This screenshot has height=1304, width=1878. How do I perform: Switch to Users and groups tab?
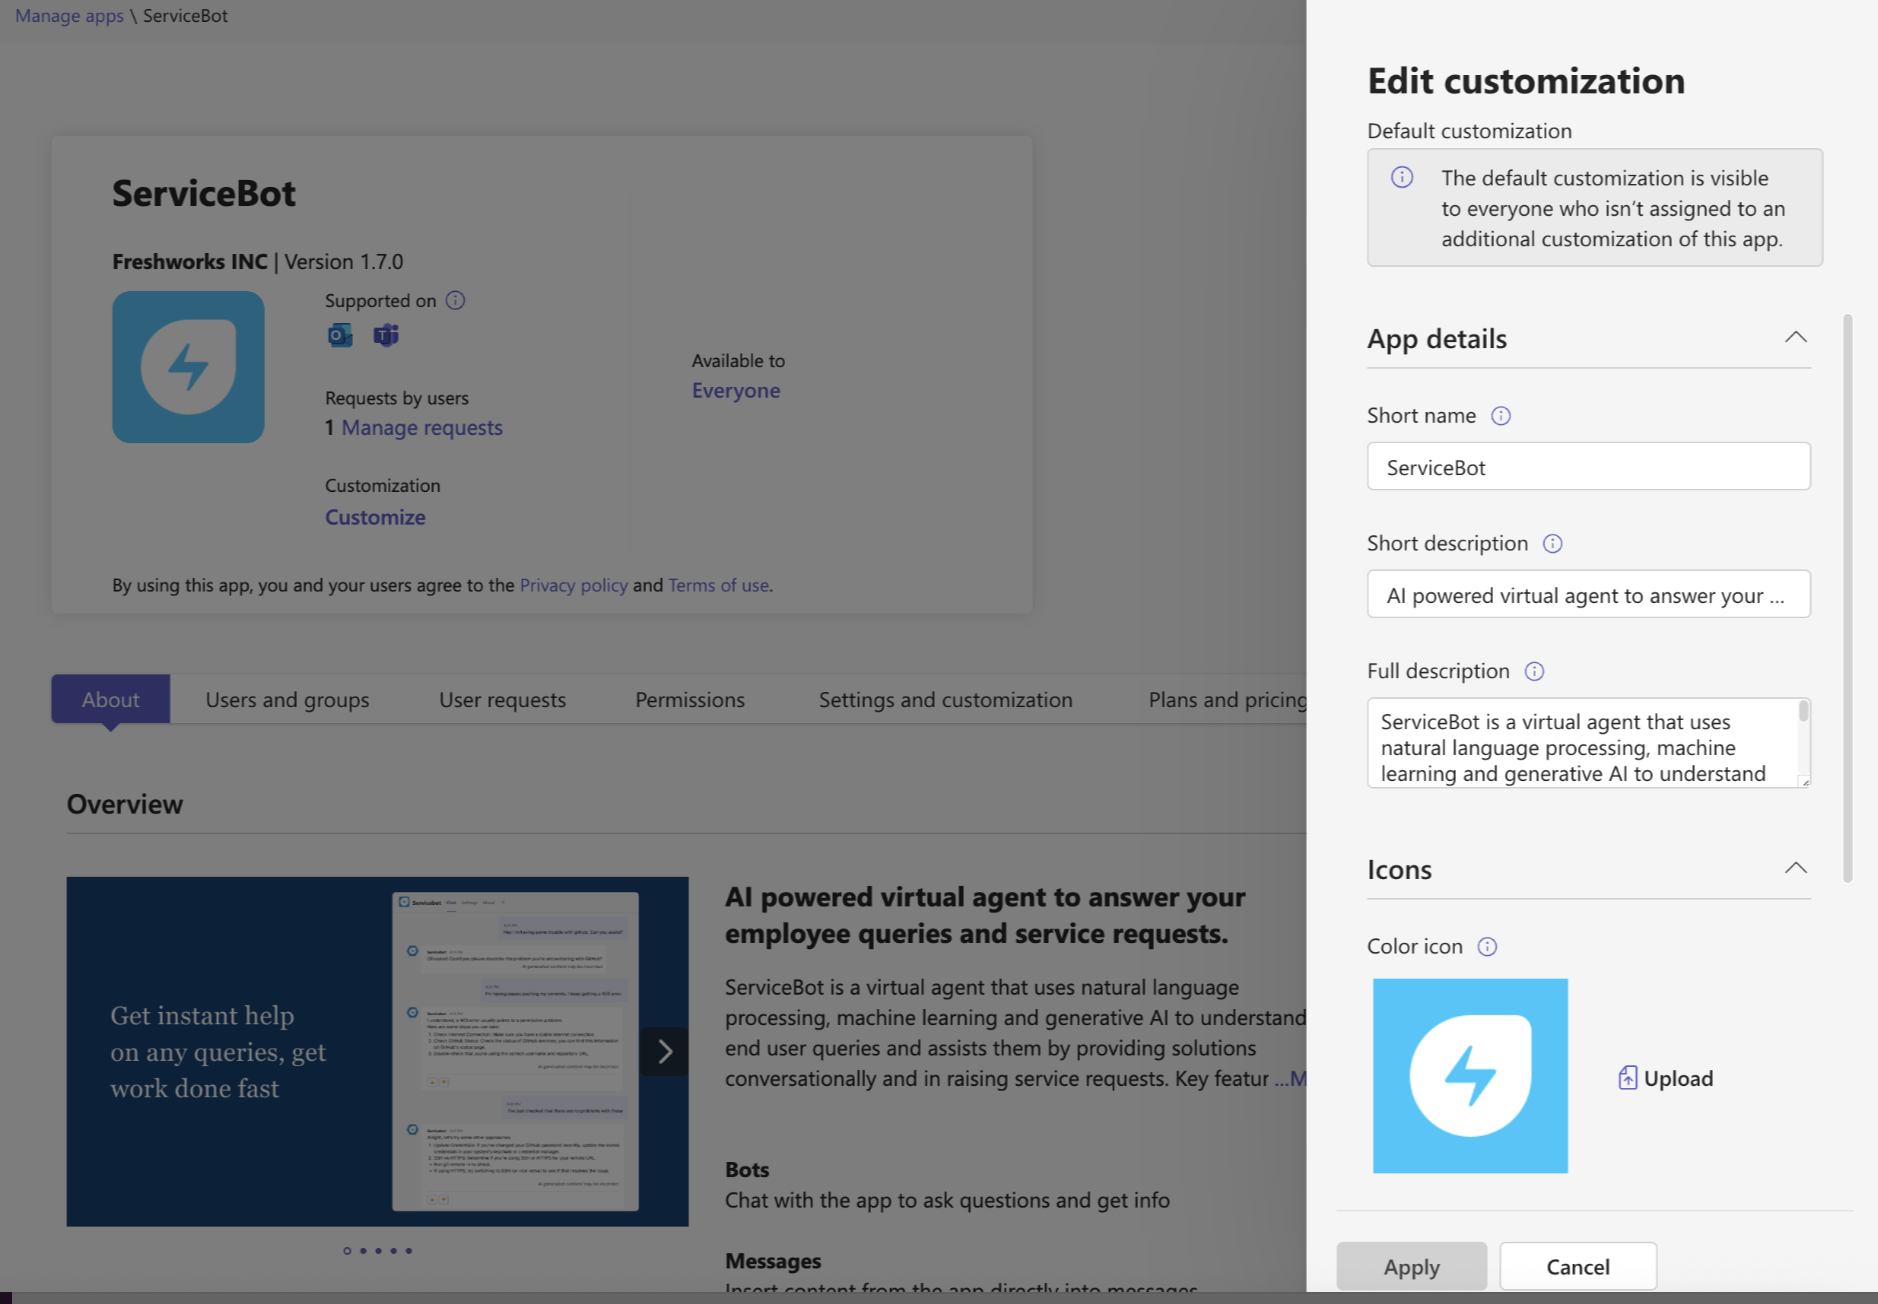(287, 700)
